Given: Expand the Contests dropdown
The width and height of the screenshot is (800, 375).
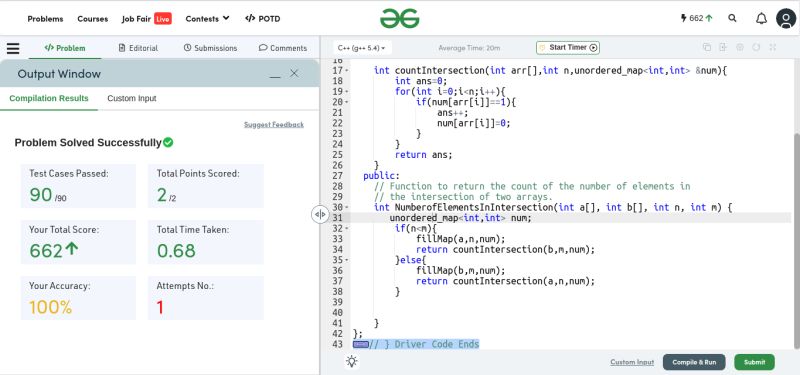Looking at the screenshot, I should point(207,18).
